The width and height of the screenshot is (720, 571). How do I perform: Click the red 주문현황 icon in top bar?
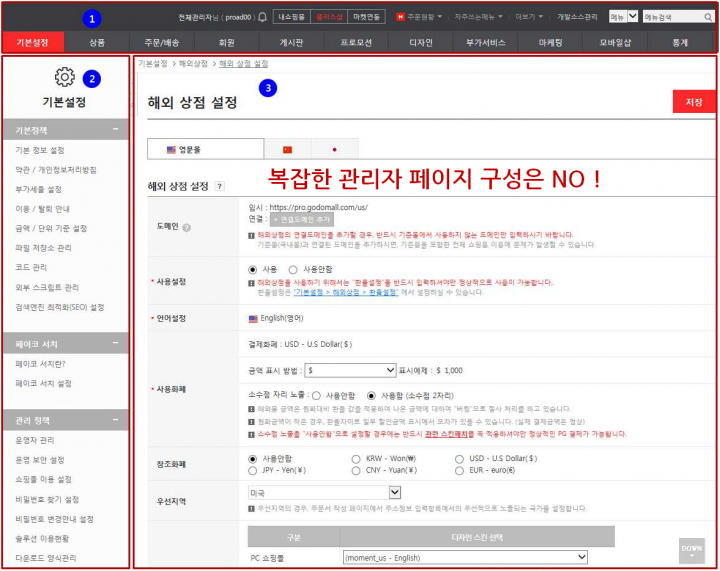(x=400, y=17)
